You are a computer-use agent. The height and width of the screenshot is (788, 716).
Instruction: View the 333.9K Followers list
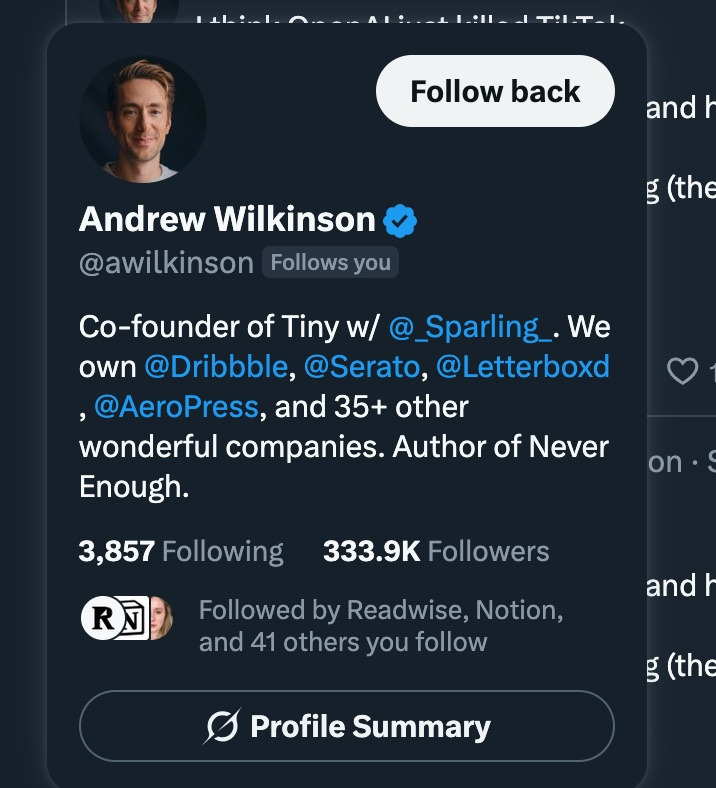click(x=436, y=551)
